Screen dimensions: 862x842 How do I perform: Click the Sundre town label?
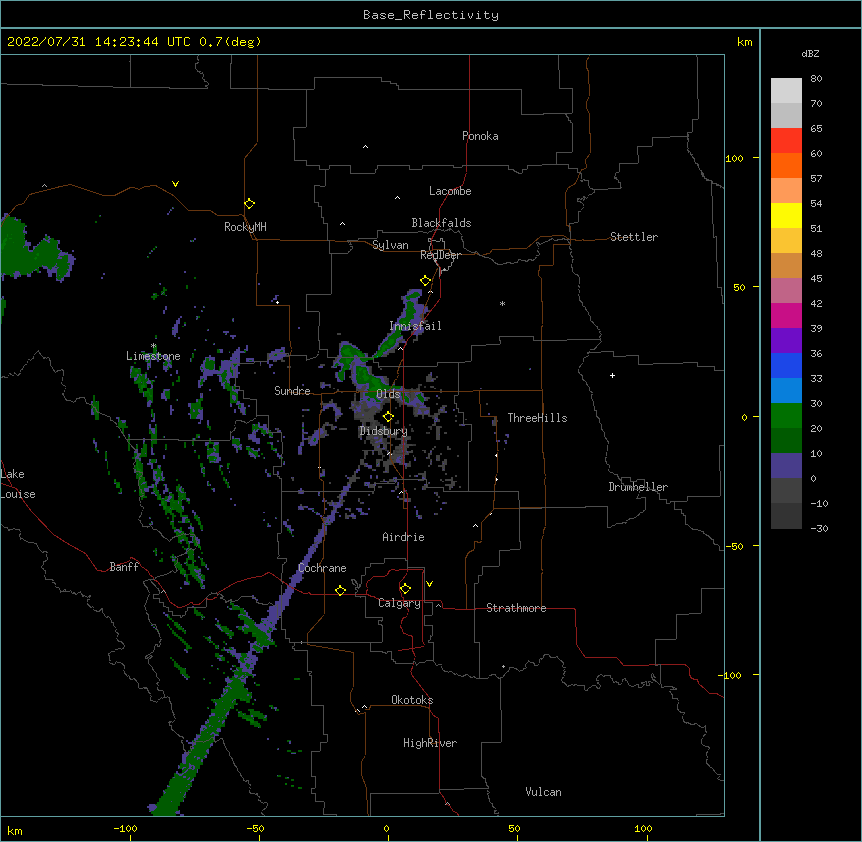[x=292, y=391]
